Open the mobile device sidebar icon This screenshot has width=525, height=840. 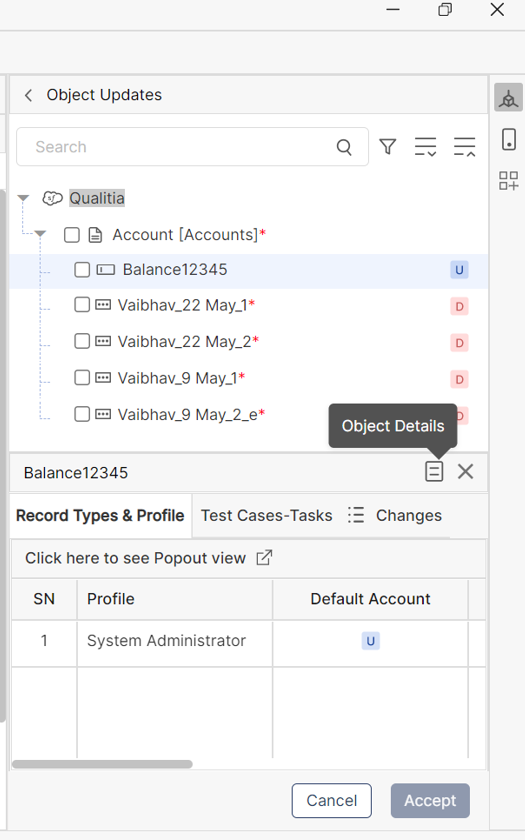point(508,139)
